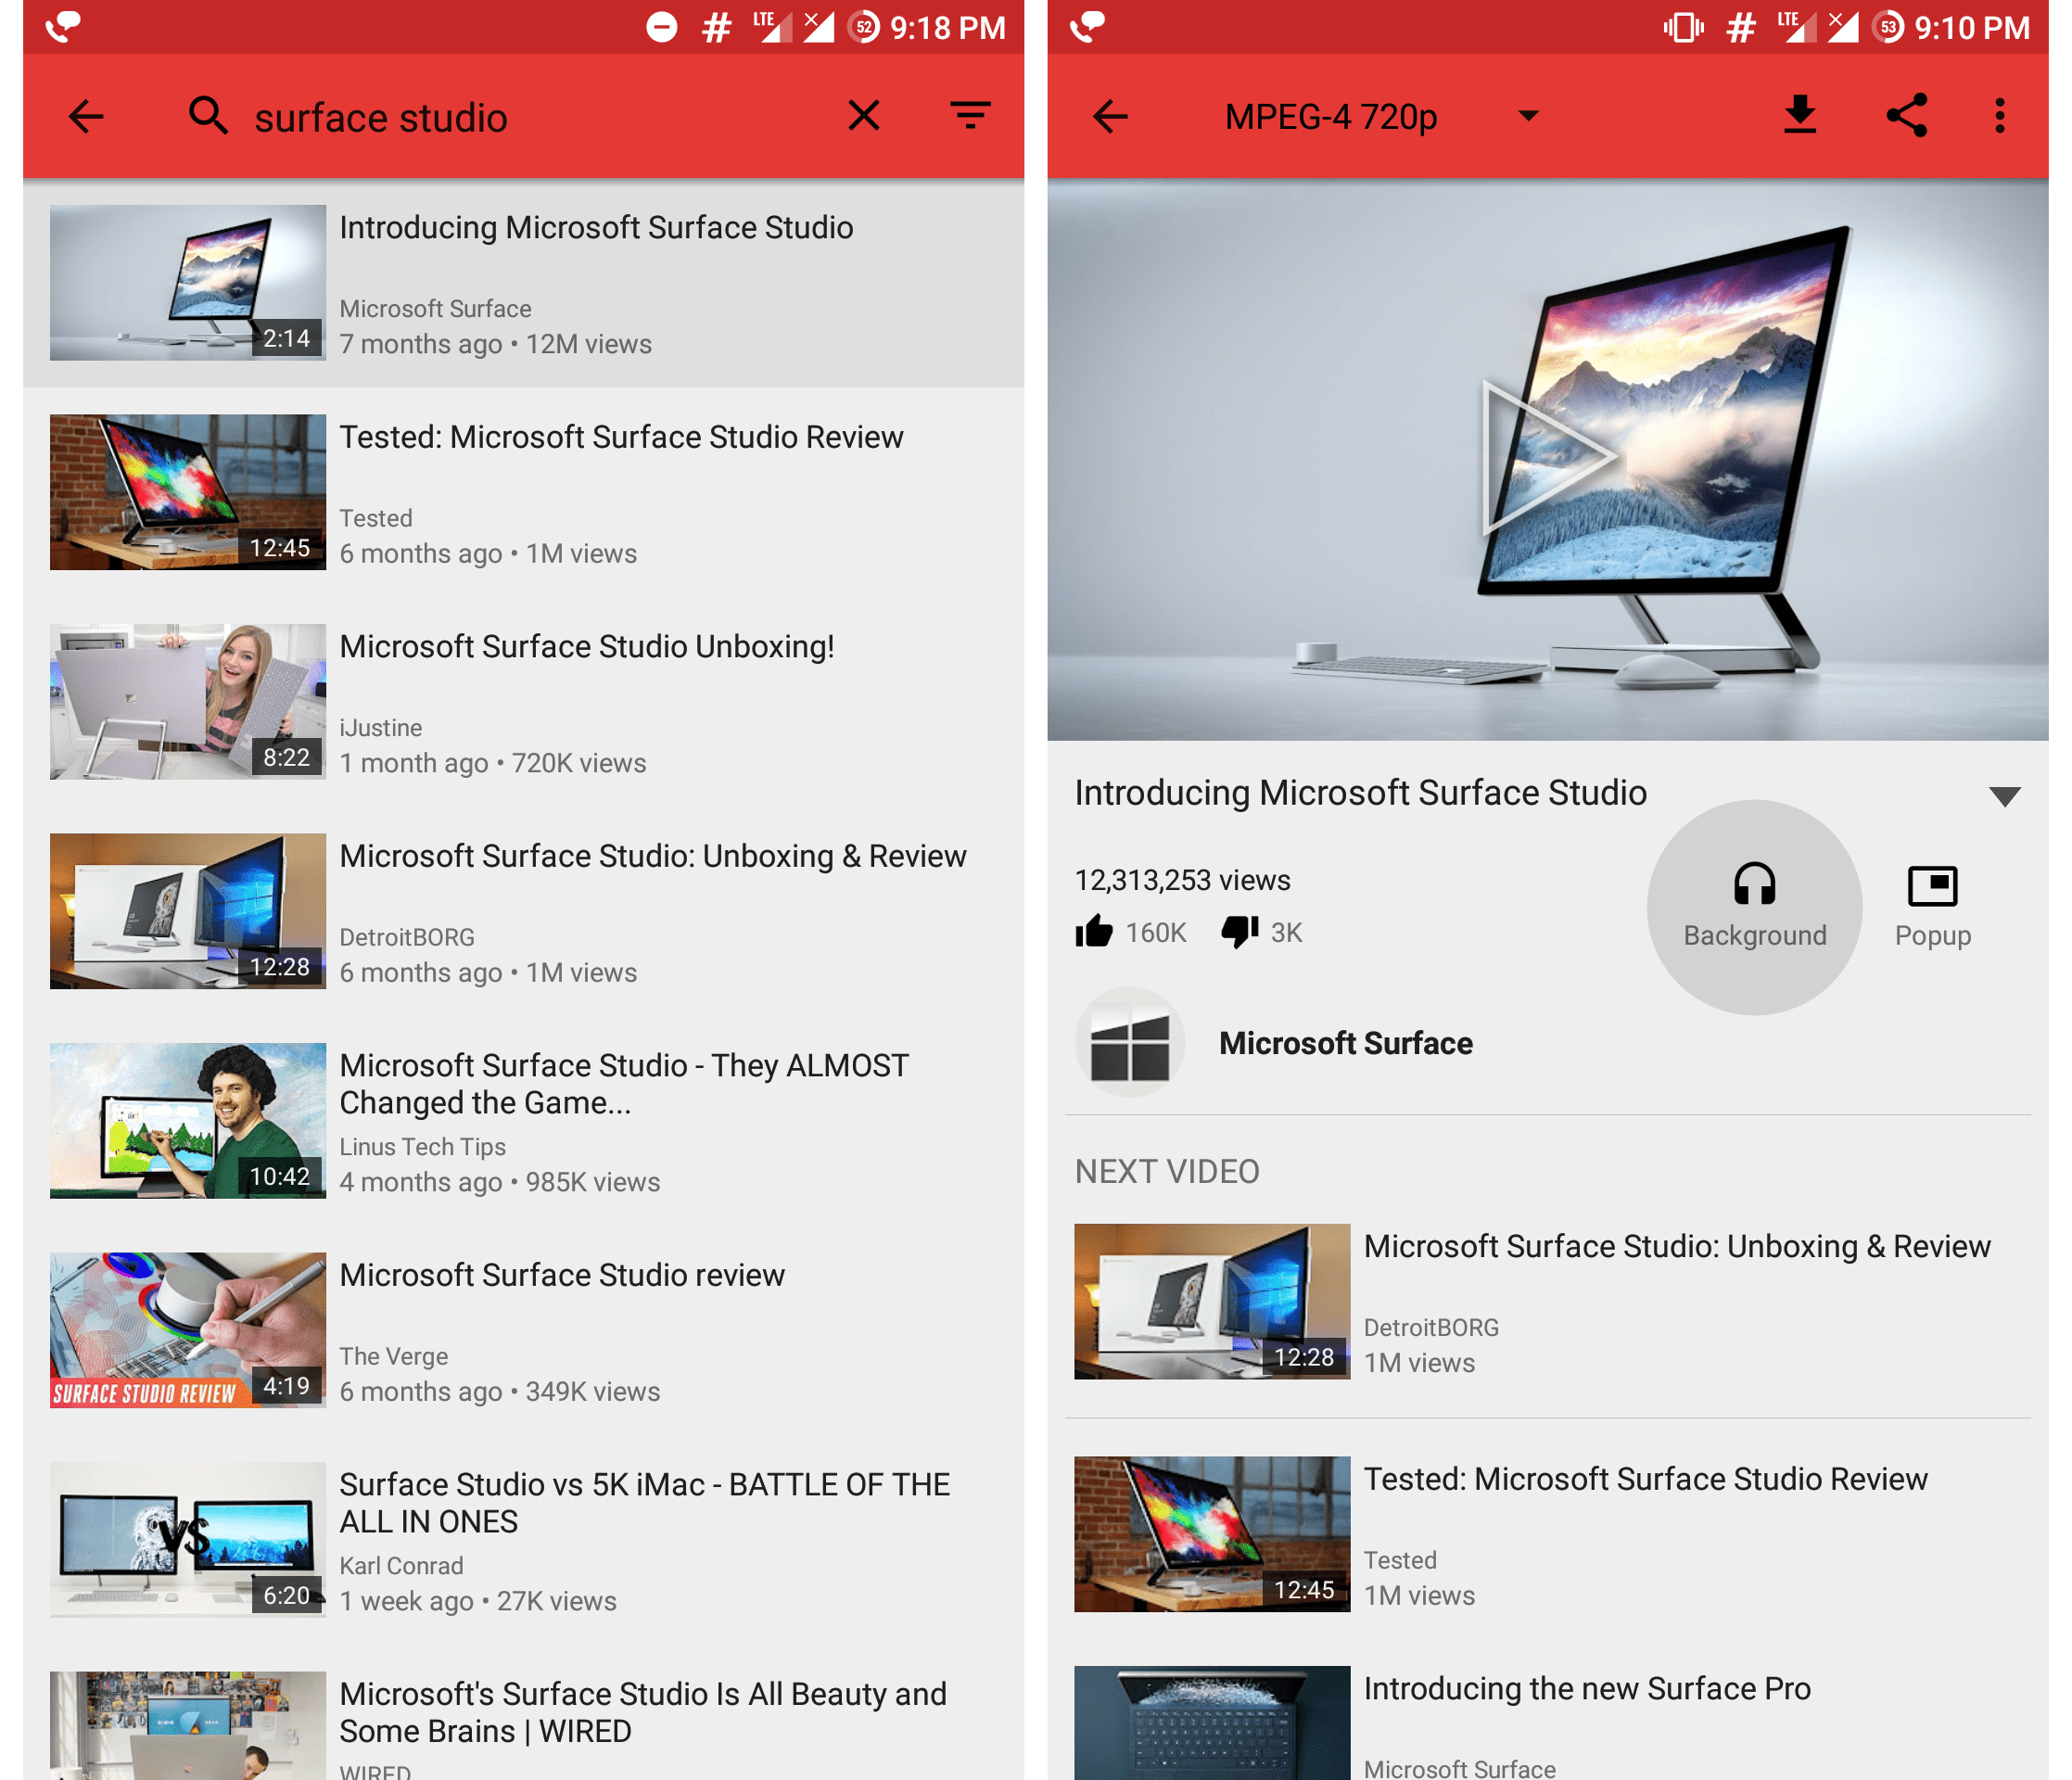Share the Surface Studio video
Screen dimensions: 2072x1780
1908,115
